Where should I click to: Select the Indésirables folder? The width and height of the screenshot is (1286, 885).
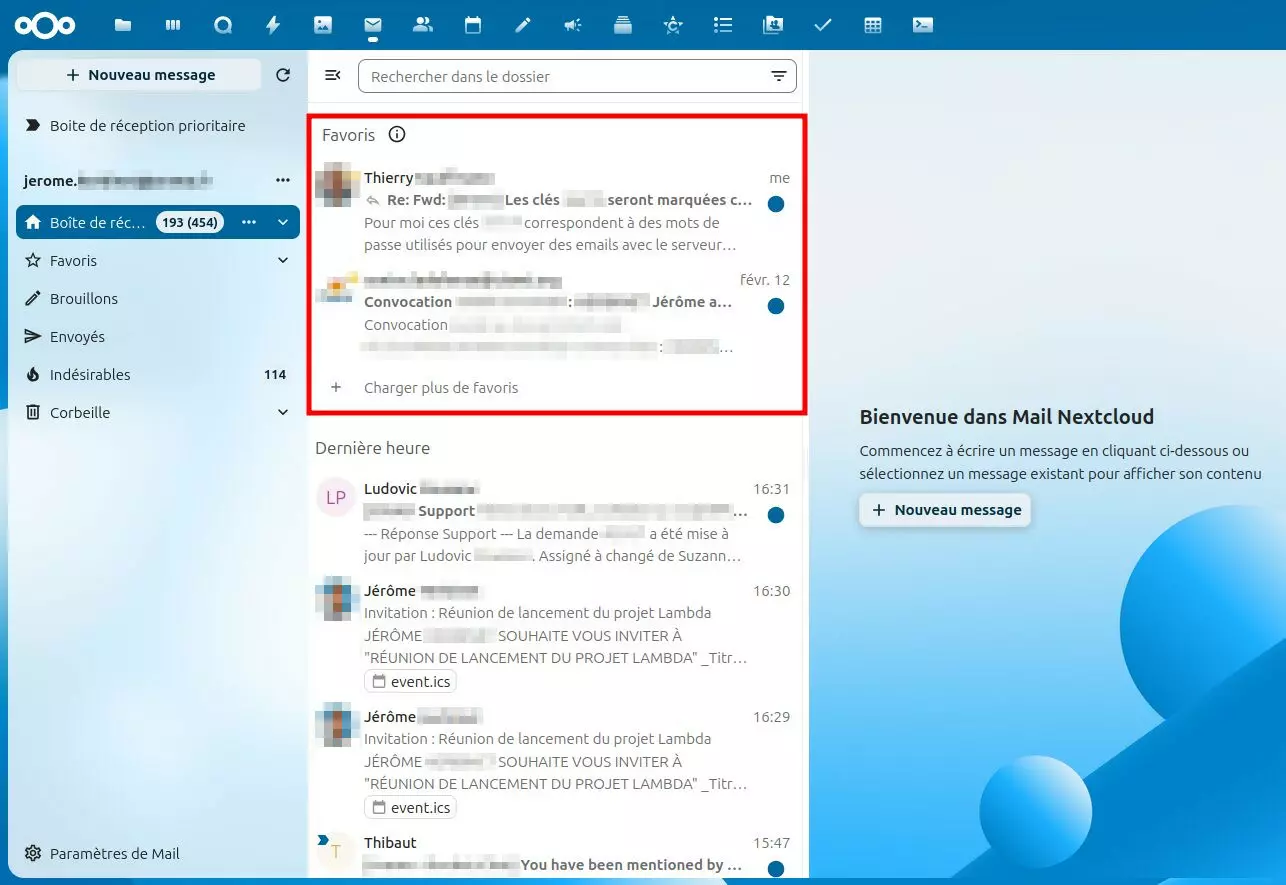click(90, 375)
